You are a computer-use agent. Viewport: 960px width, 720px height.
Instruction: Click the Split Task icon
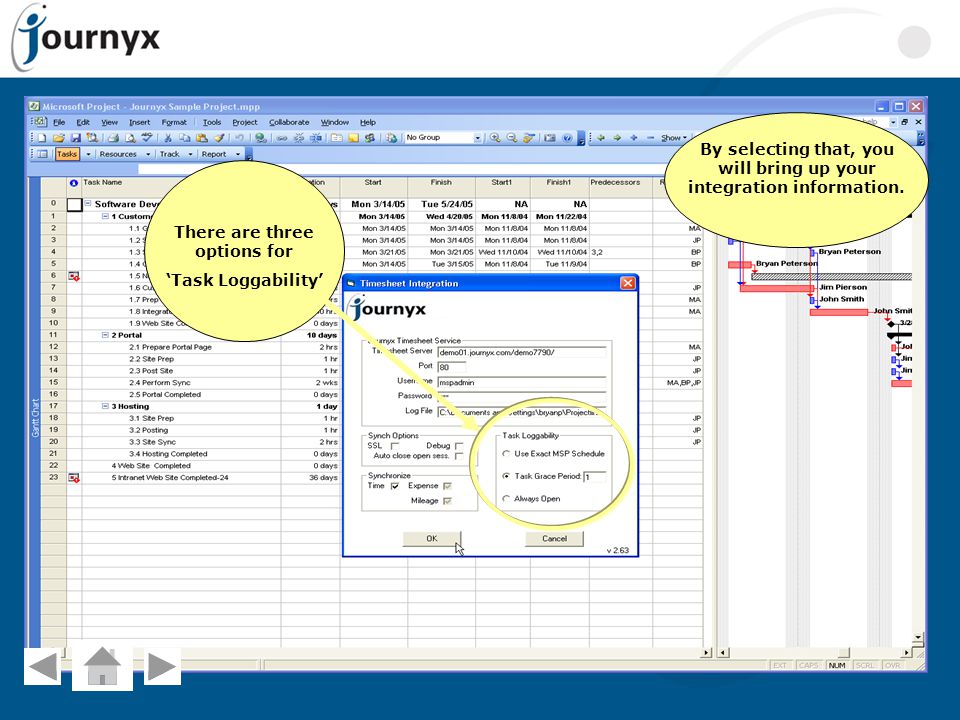[x=316, y=138]
